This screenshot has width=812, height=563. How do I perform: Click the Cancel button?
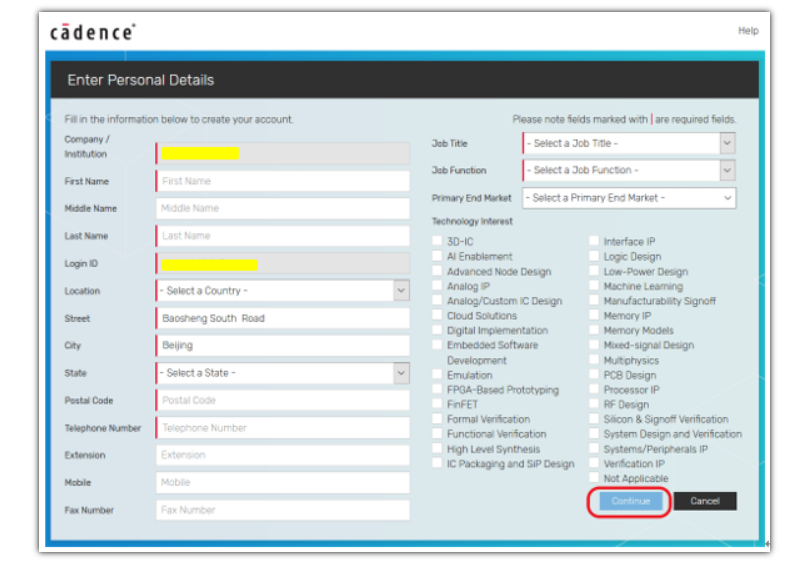pos(704,501)
